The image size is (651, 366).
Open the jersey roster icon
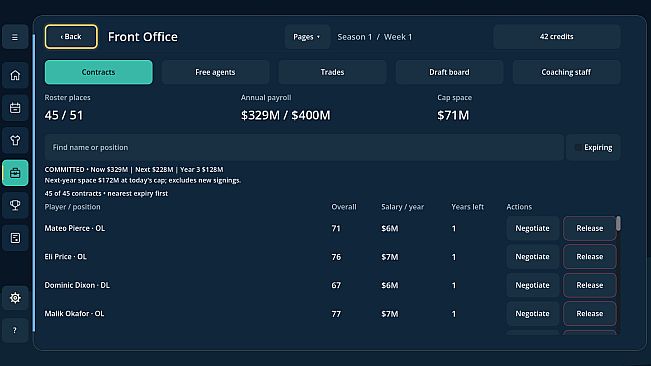(x=15, y=140)
